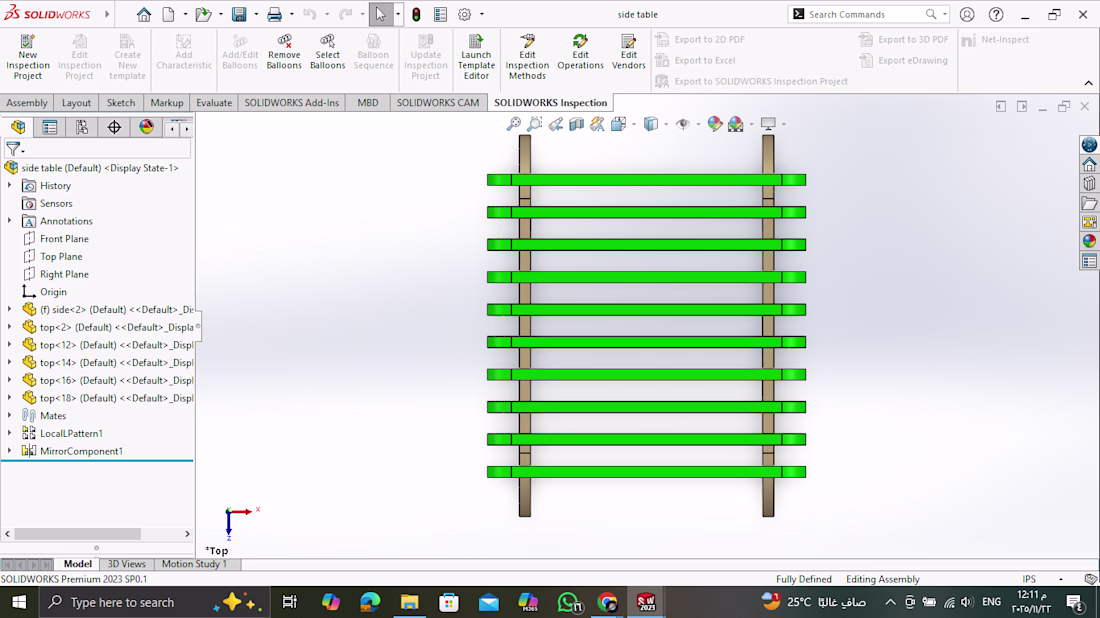Click the Windows Start button

[x=19, y=602]
